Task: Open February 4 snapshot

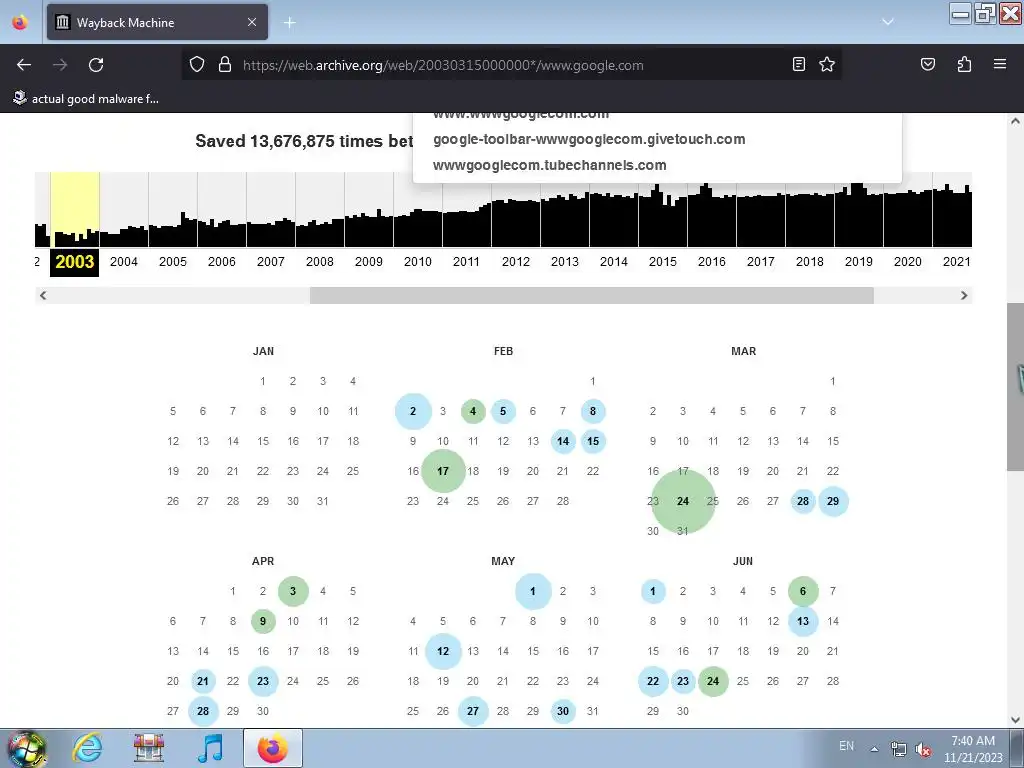Action: tap(473, 411)
